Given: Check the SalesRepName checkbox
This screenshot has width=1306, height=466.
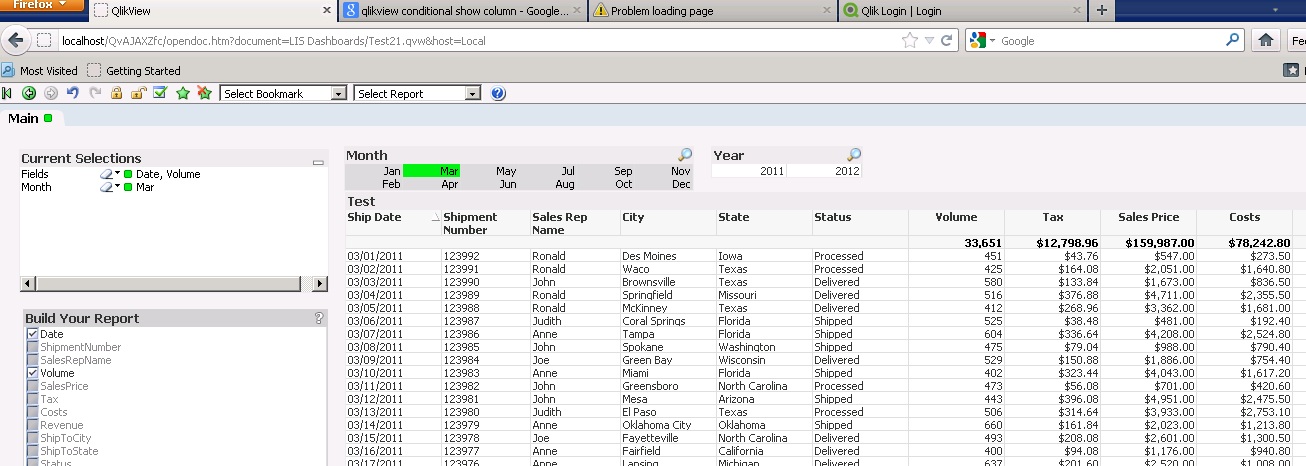Looking at the screenshot, I should tap(33, 360).
